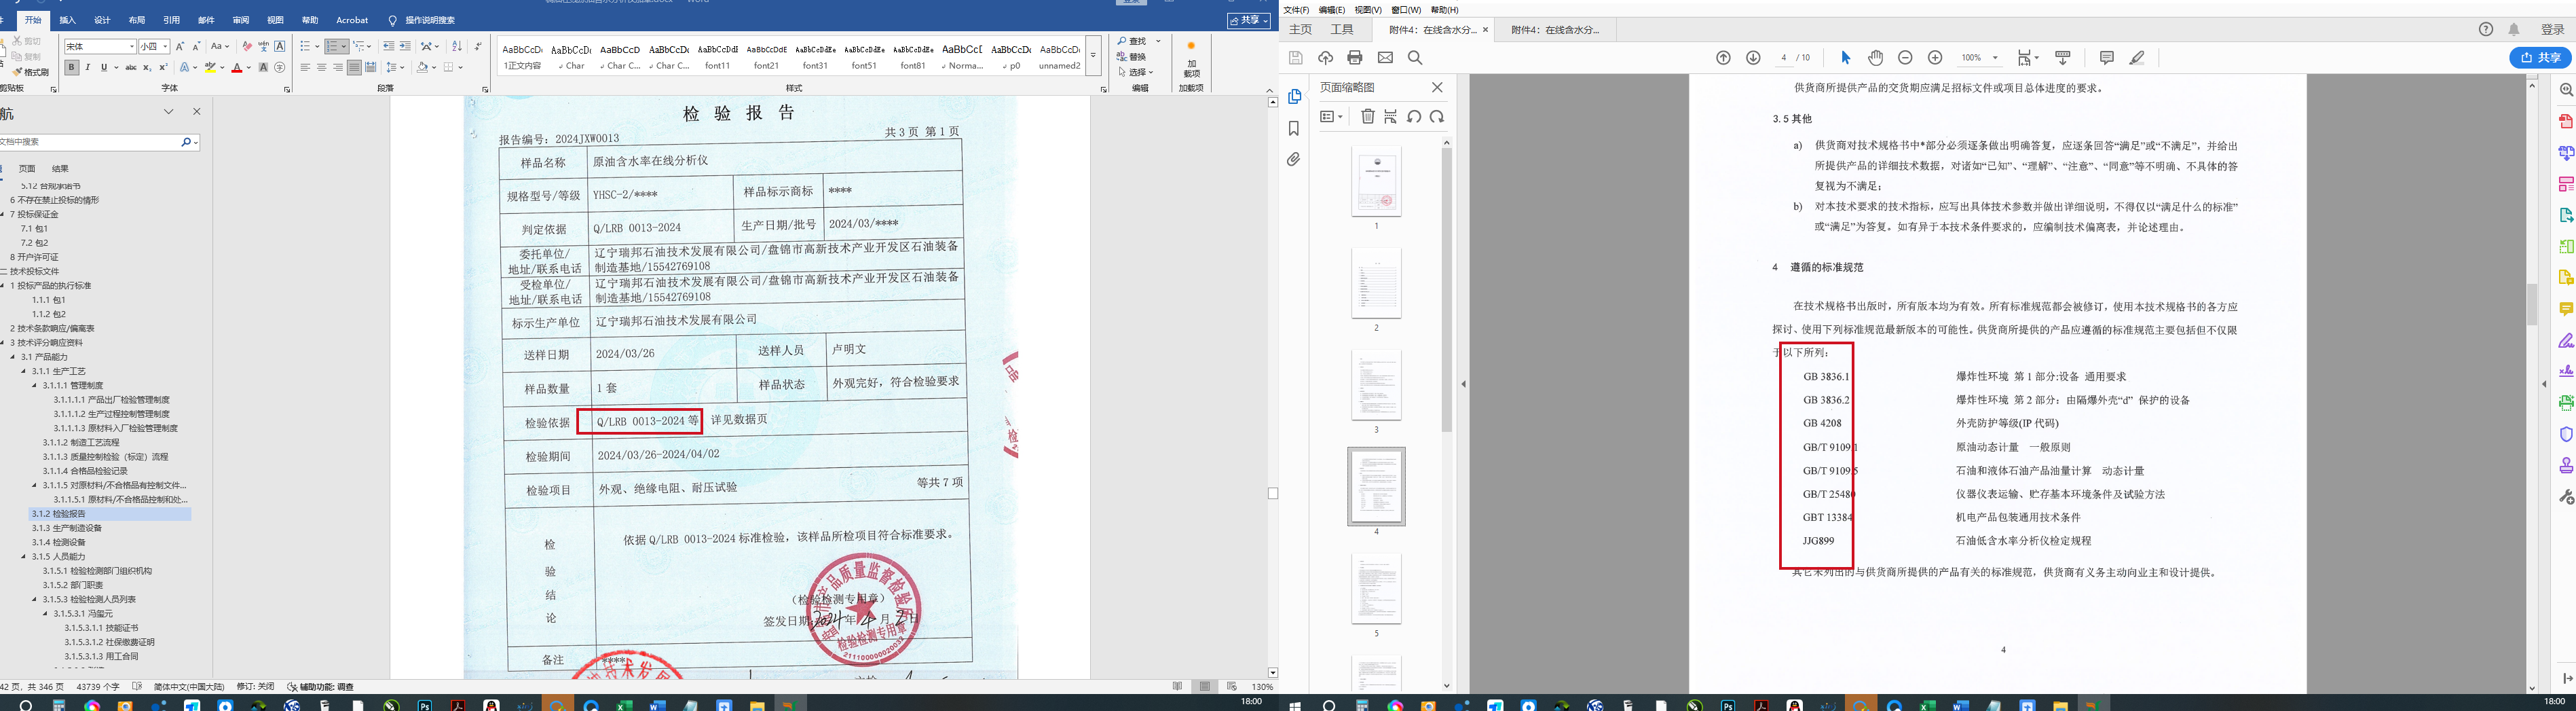
Task: Click the enclosed character (字) icon
Action: click(279, 67)
